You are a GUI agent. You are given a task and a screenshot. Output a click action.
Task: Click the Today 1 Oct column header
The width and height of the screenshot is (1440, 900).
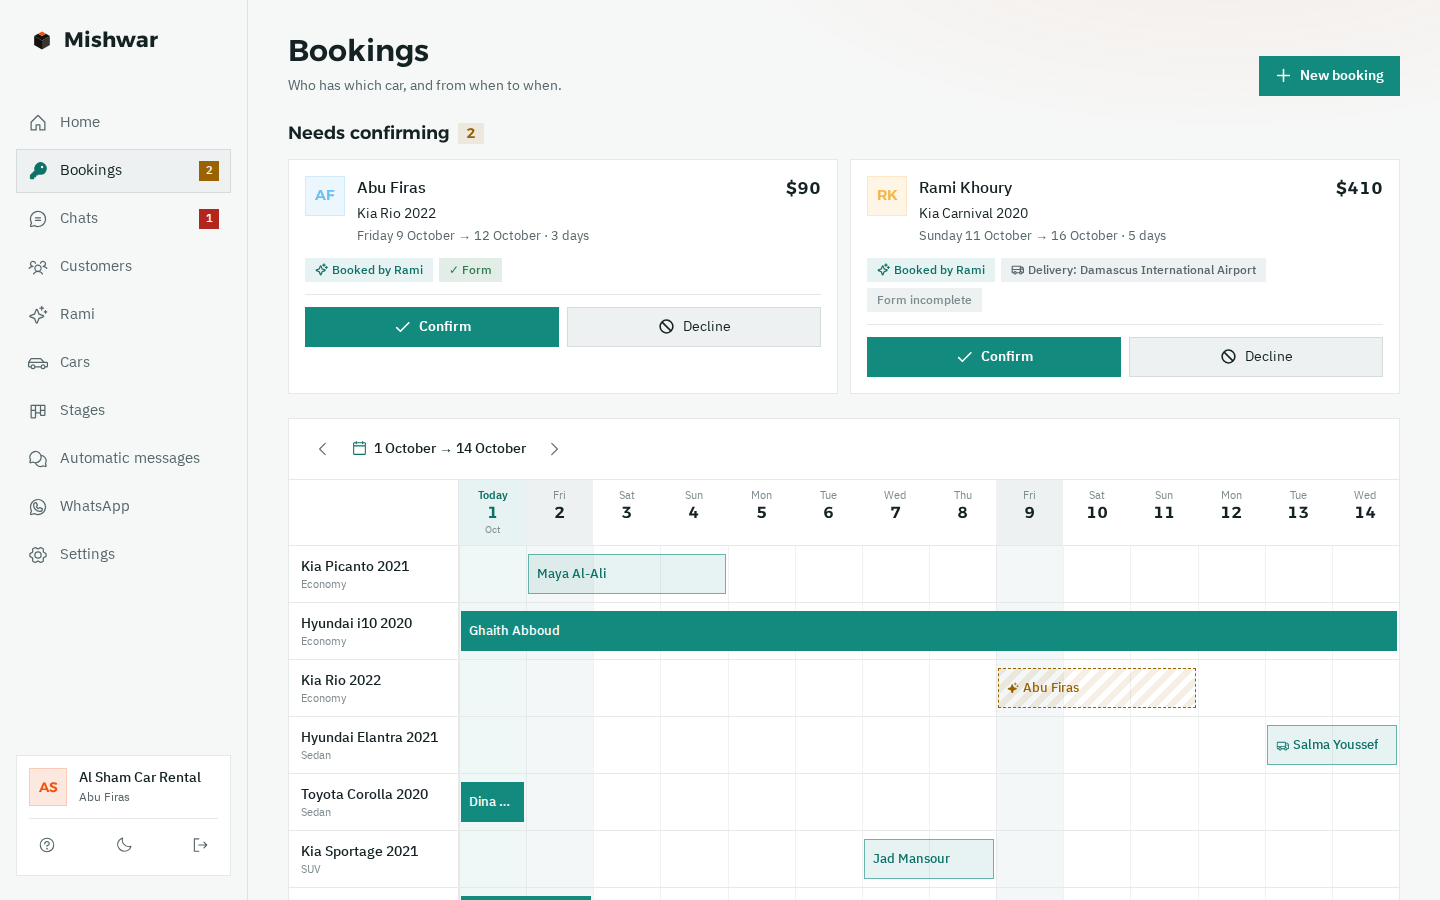click(493, 512)
